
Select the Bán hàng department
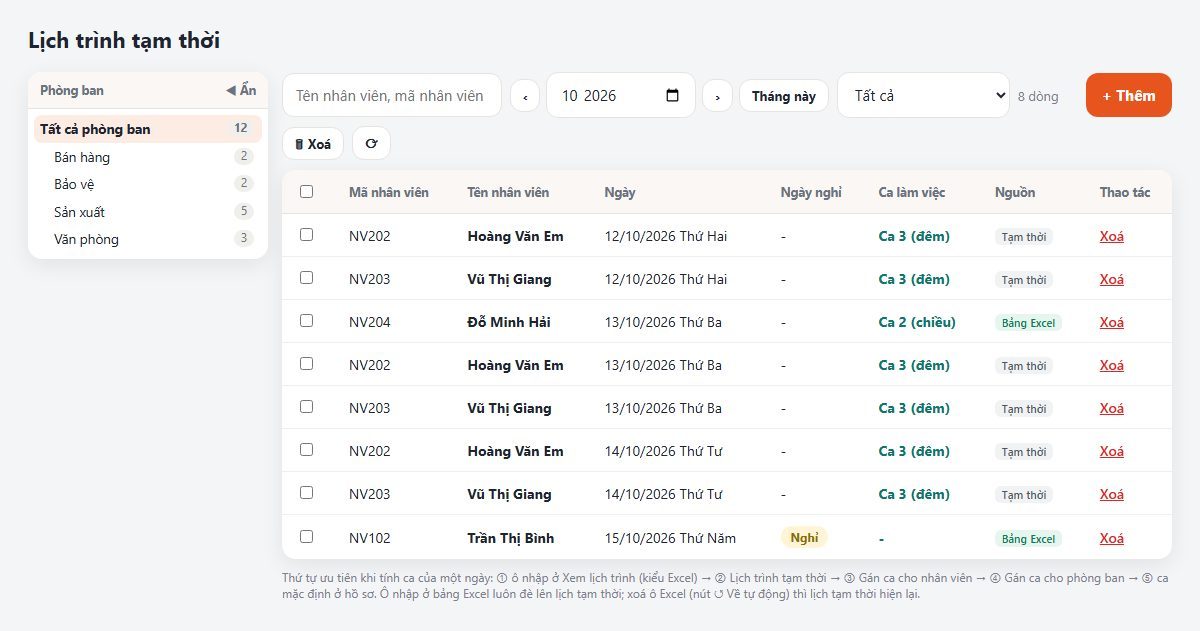coord(148,157)
